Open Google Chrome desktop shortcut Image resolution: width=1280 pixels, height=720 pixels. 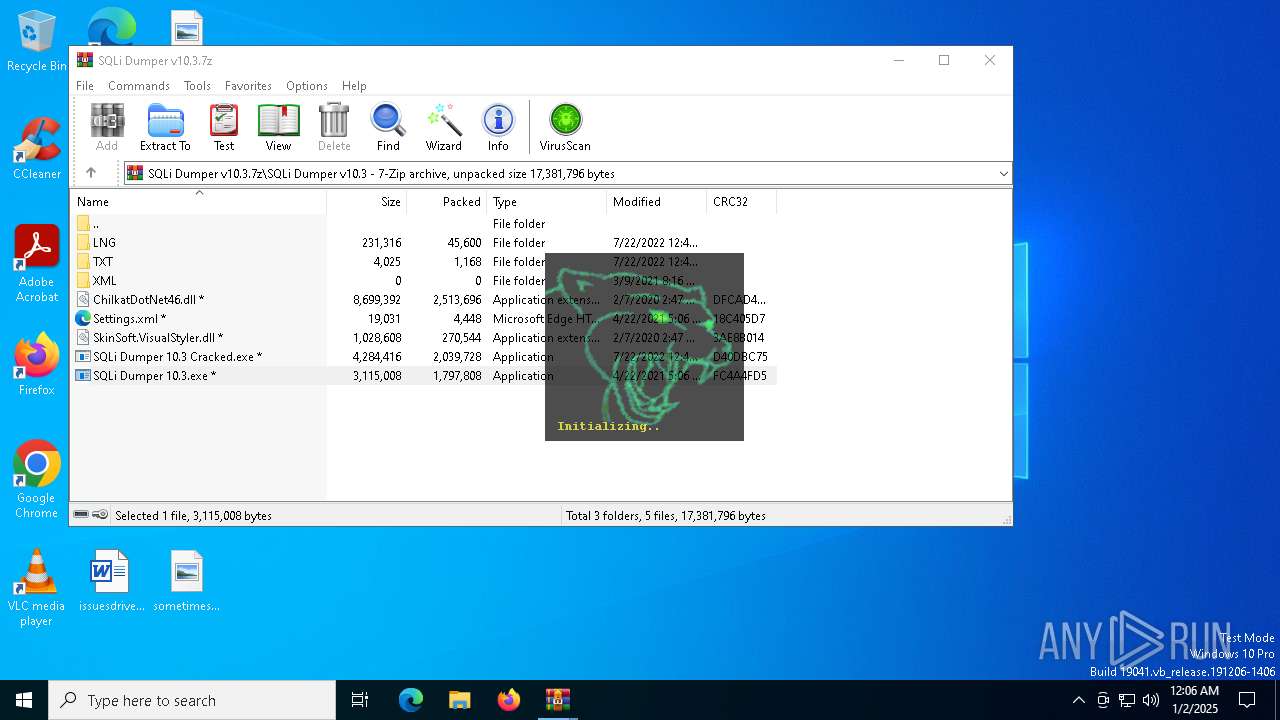(37, 480)
